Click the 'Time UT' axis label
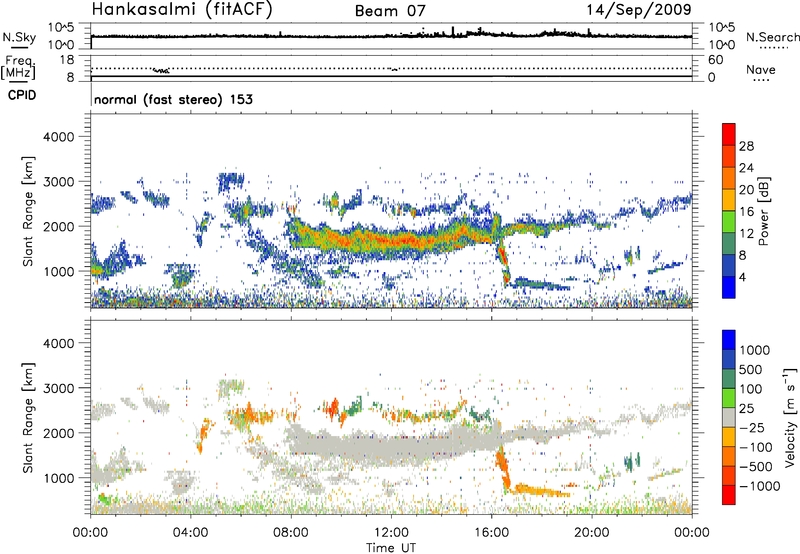This screenshot has height=554, width=800. coord(391,547)
